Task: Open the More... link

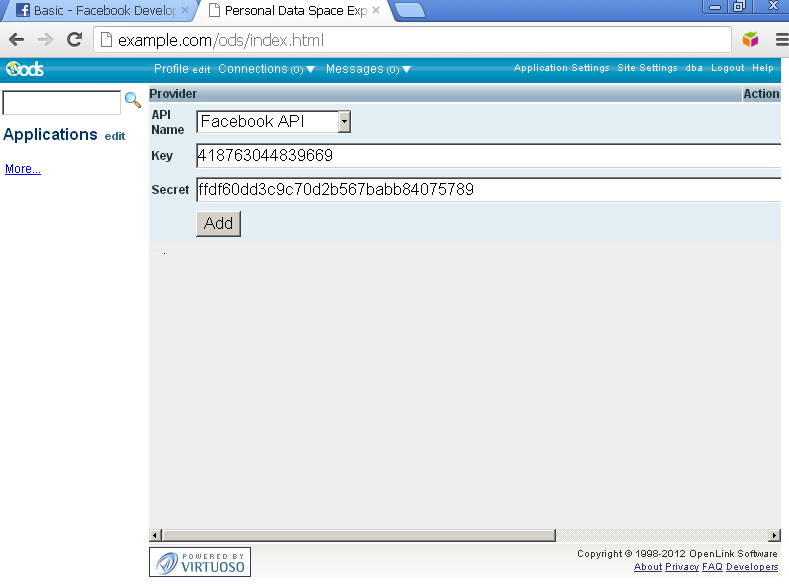Action: tap(23, 169)
